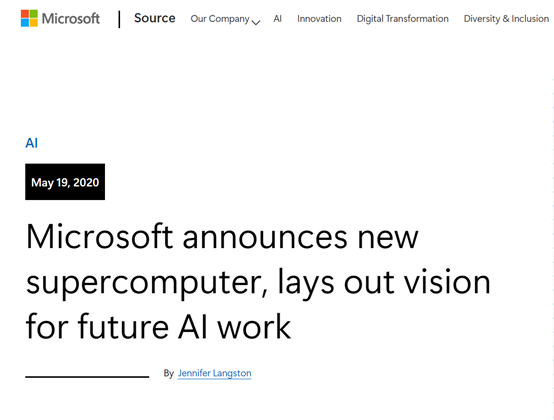Open the Source home link
The image size is (554, 420).
[154, 18]
